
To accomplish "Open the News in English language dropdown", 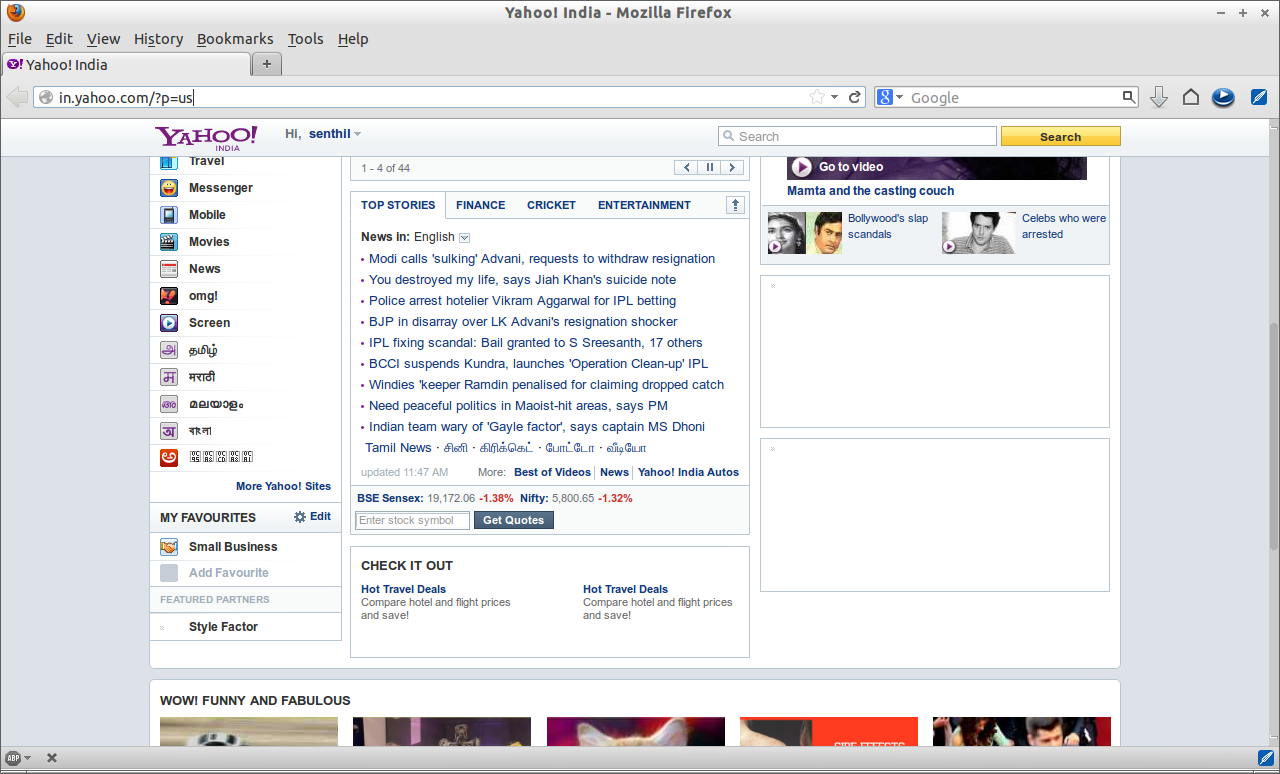I will tap(464, 237).
